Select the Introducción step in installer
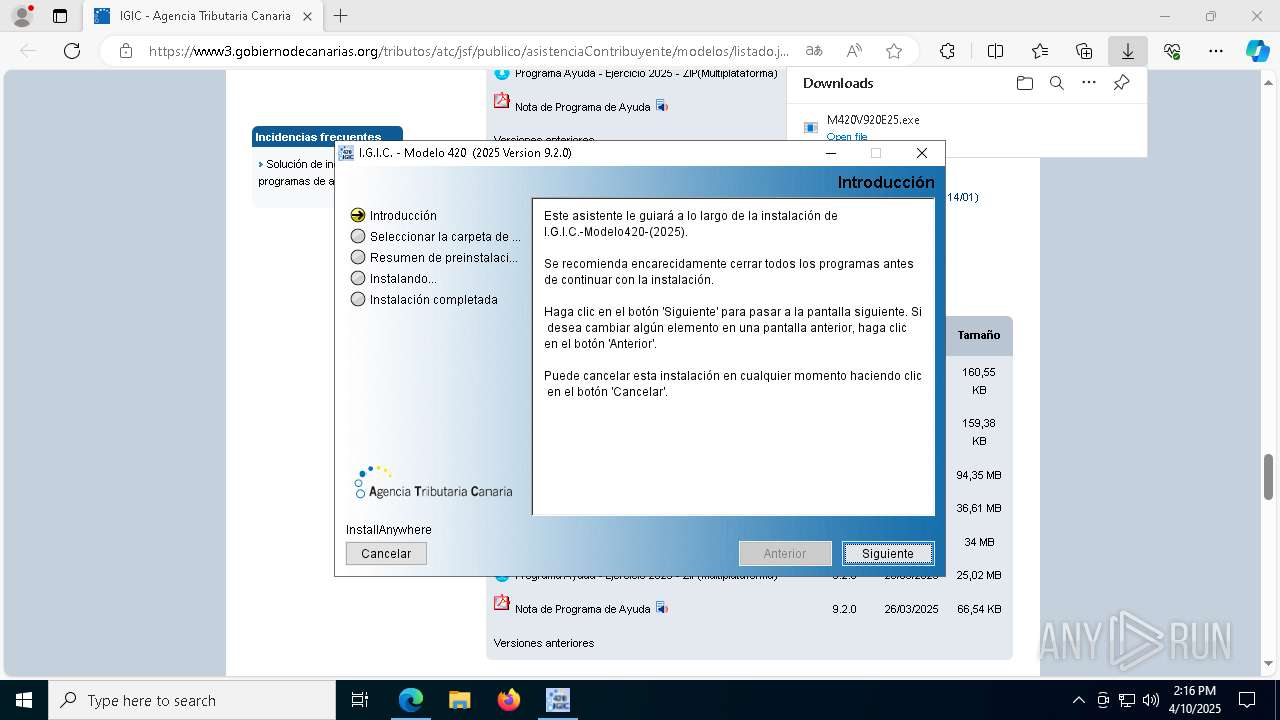Image resolution: width=1280 pixels, height=720 pixels. [394, 215]
